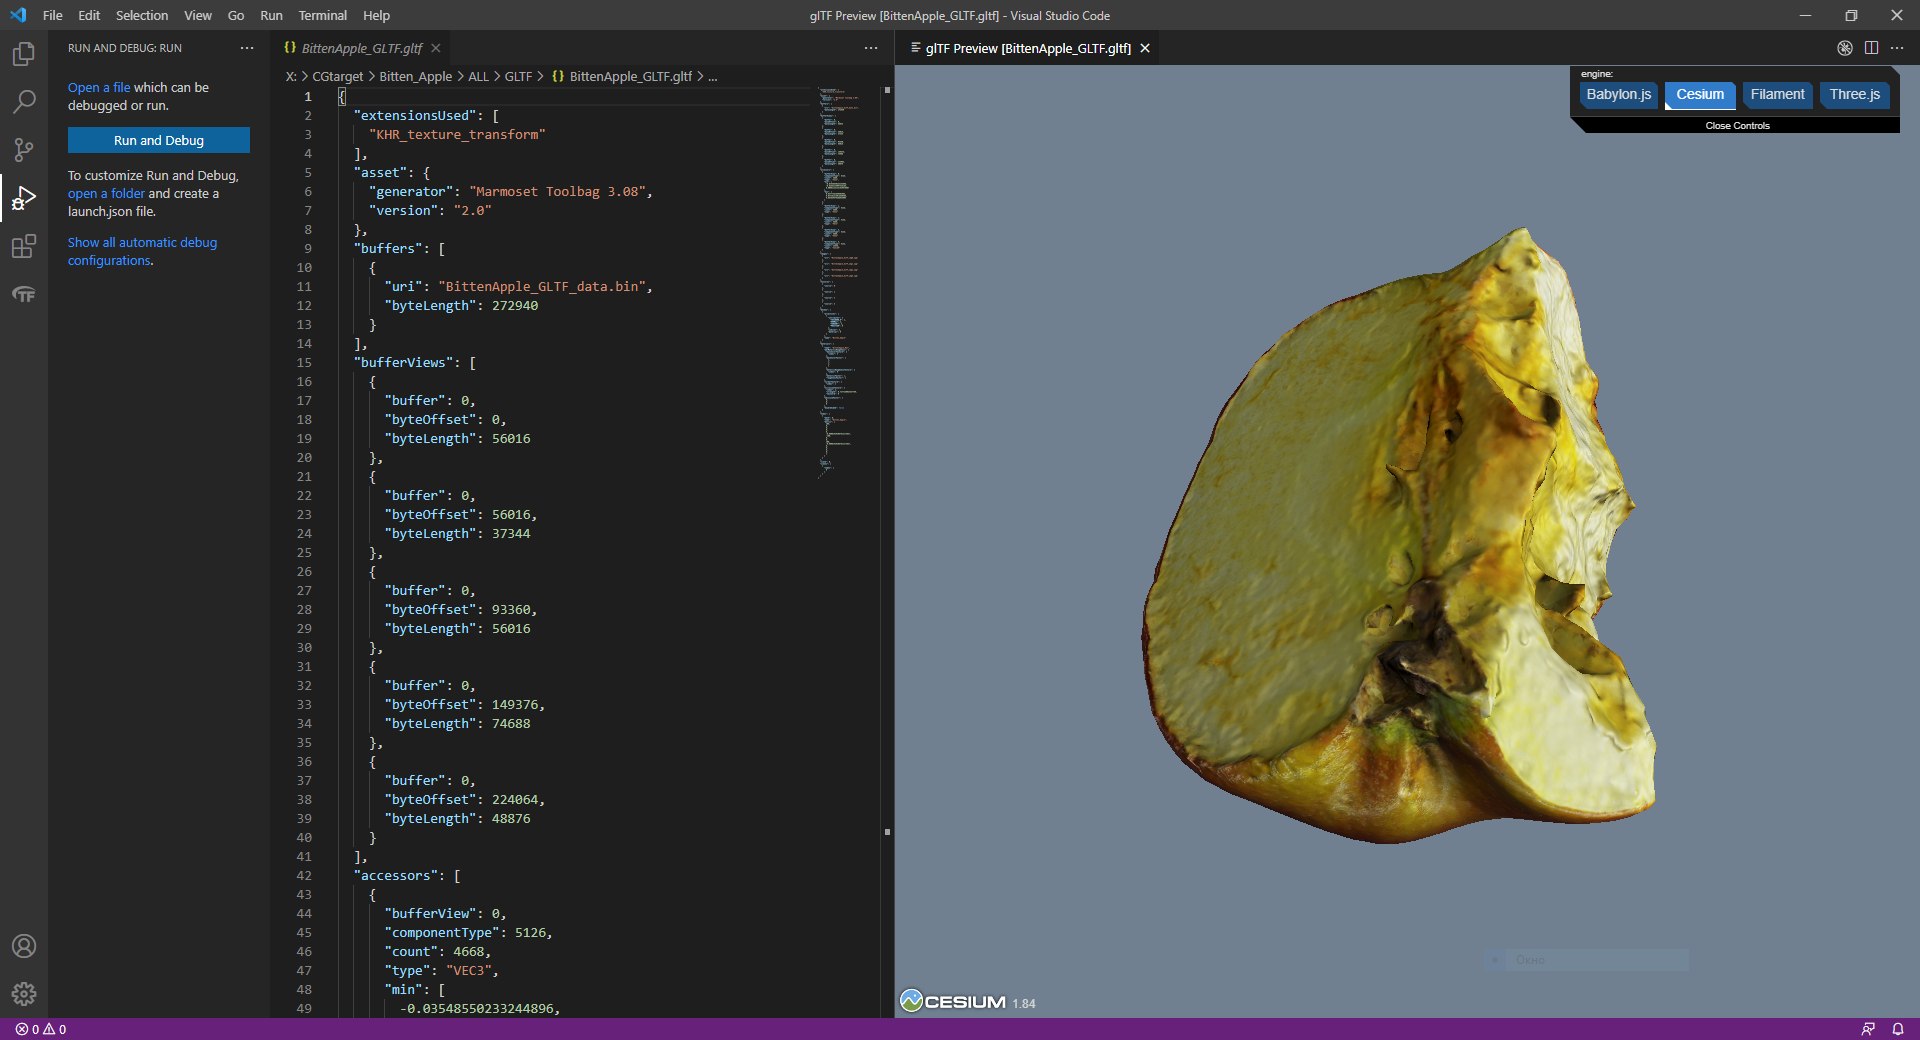
Task: Open the Manage gear icon
Action: click(24, 994)
